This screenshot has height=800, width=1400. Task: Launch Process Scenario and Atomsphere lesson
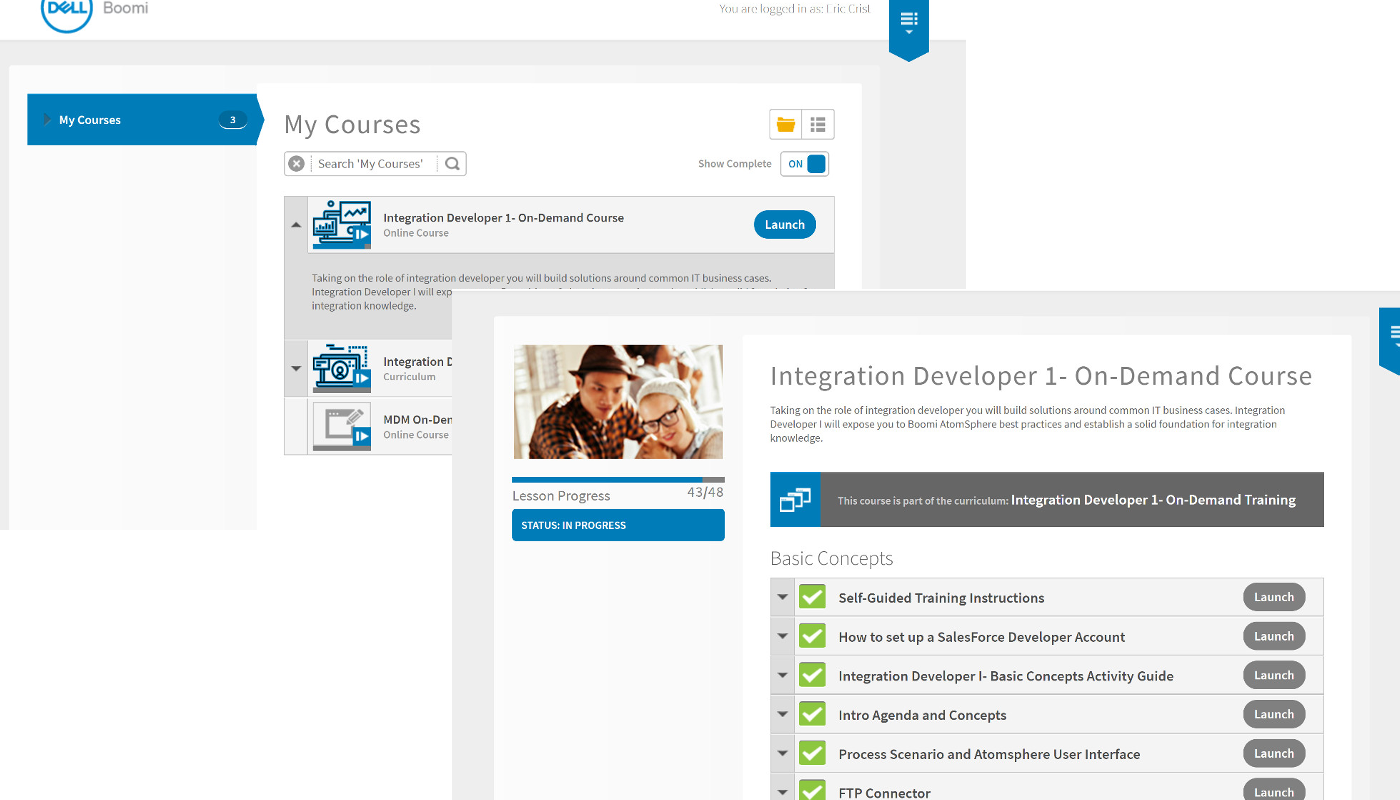point(1274,753)
